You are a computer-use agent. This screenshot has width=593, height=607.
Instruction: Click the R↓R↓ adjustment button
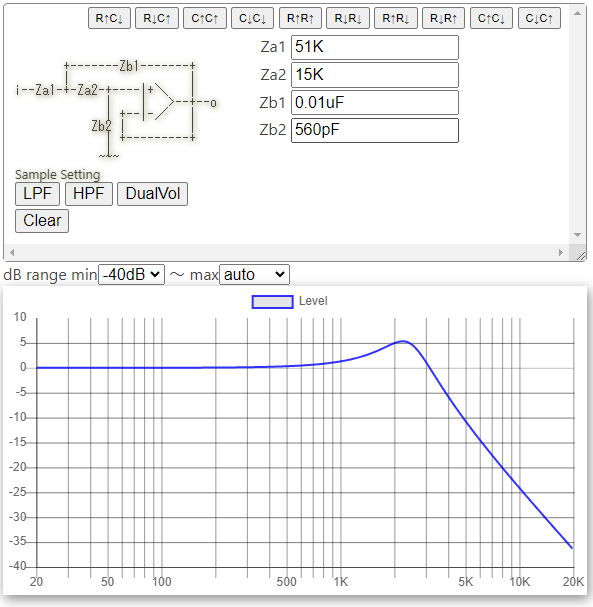point(348,18)
